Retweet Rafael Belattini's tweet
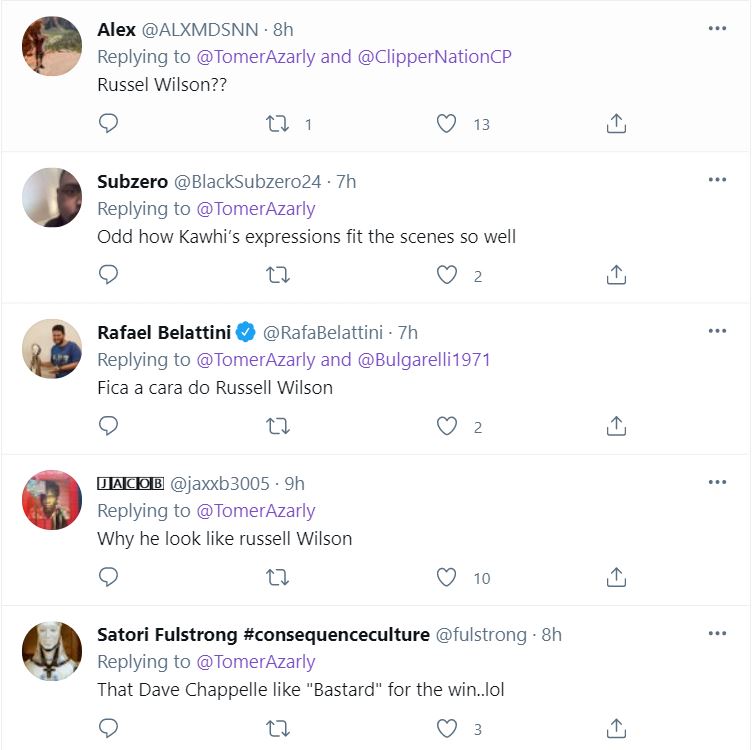753x750 pixels. click(277, 426)
